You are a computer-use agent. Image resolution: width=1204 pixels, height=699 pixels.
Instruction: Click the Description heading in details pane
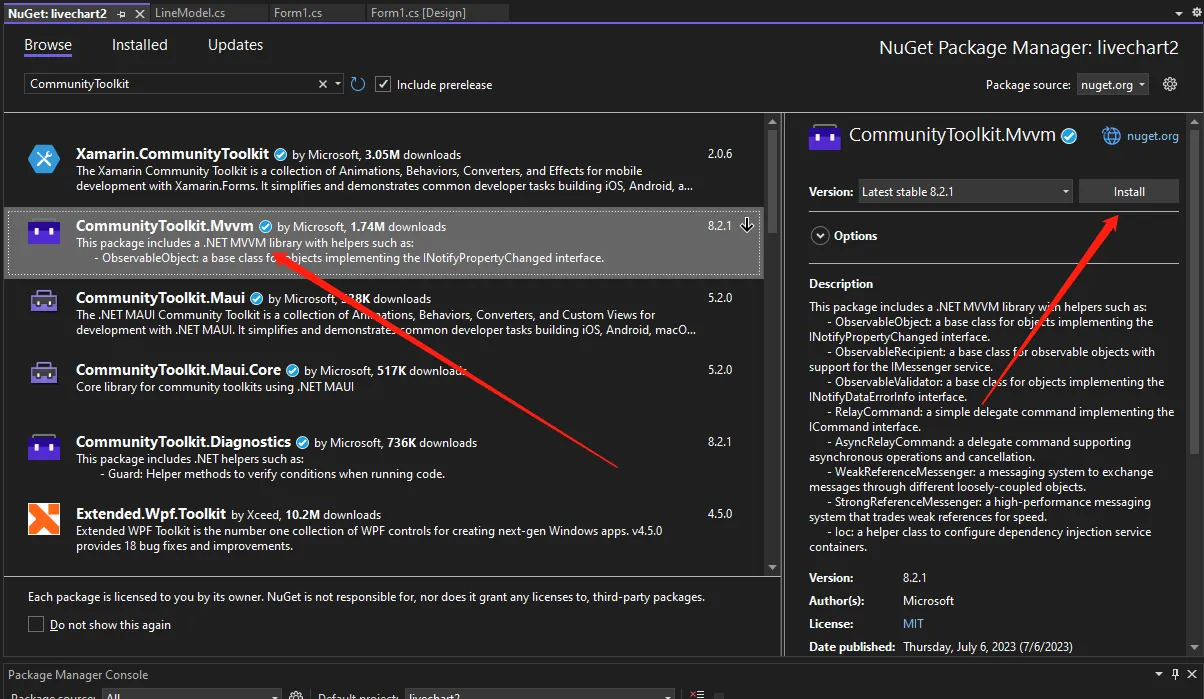tap(841, 284)
